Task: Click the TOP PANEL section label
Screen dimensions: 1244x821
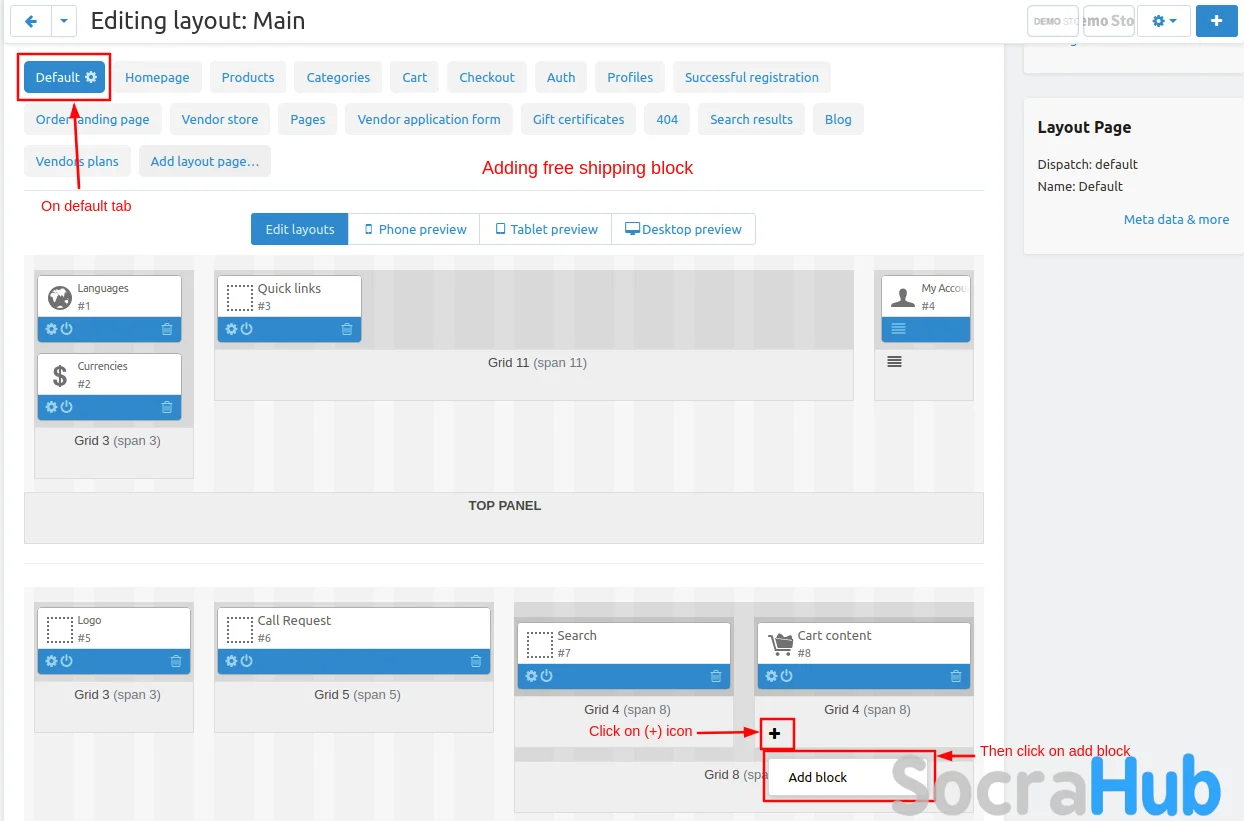Action: click(505, 505)
